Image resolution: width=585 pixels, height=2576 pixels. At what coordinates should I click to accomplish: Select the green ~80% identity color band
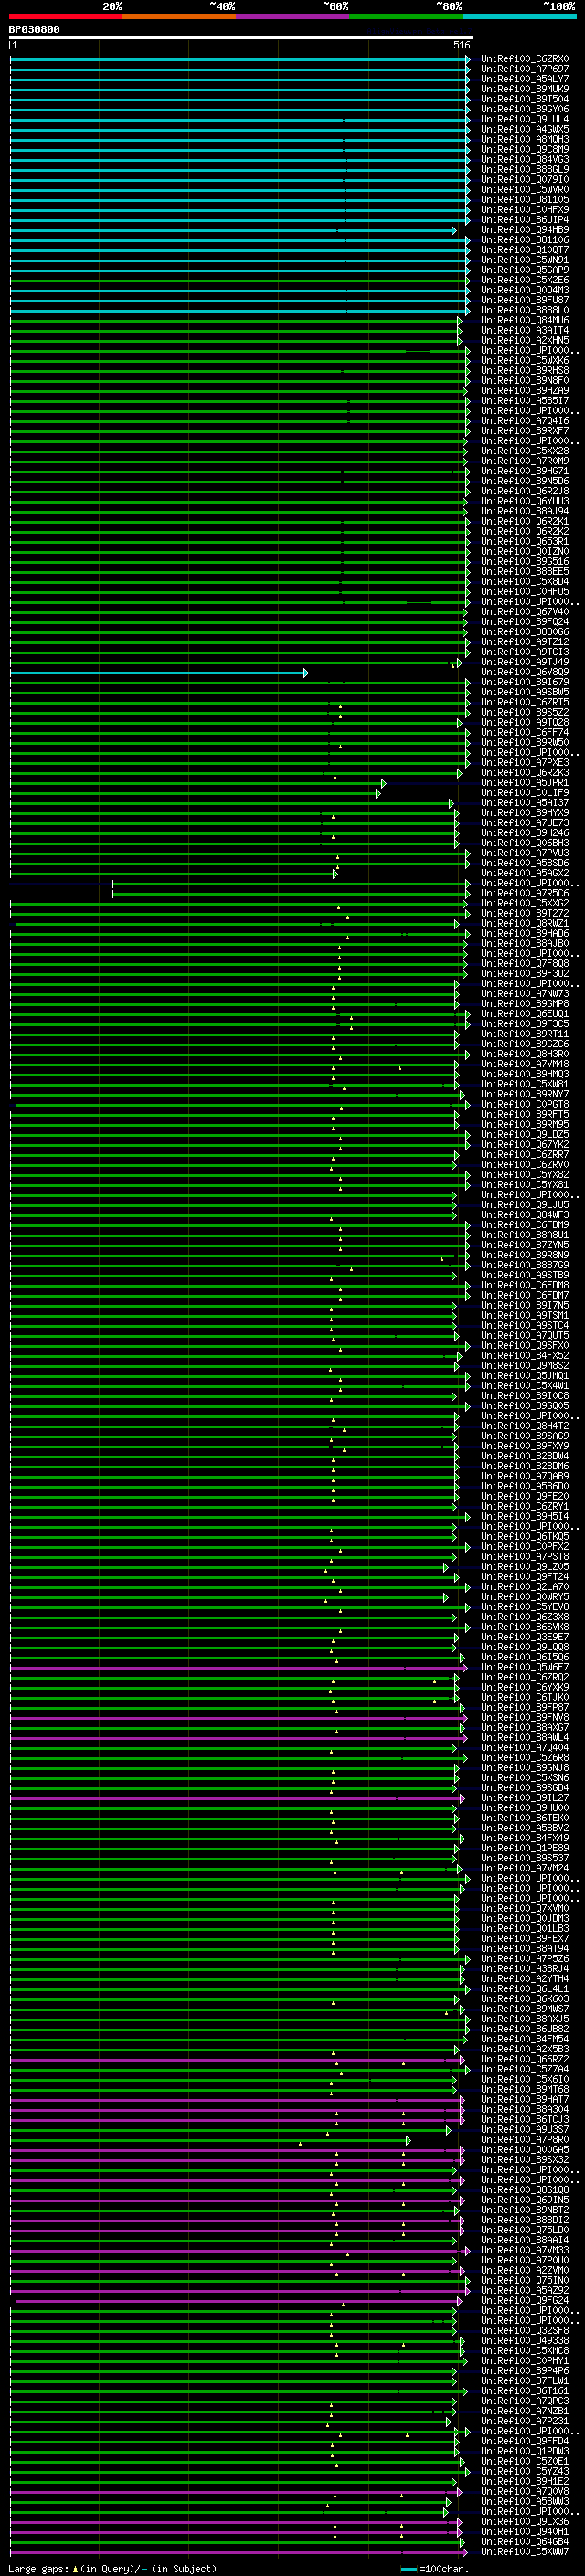(406, 16)
